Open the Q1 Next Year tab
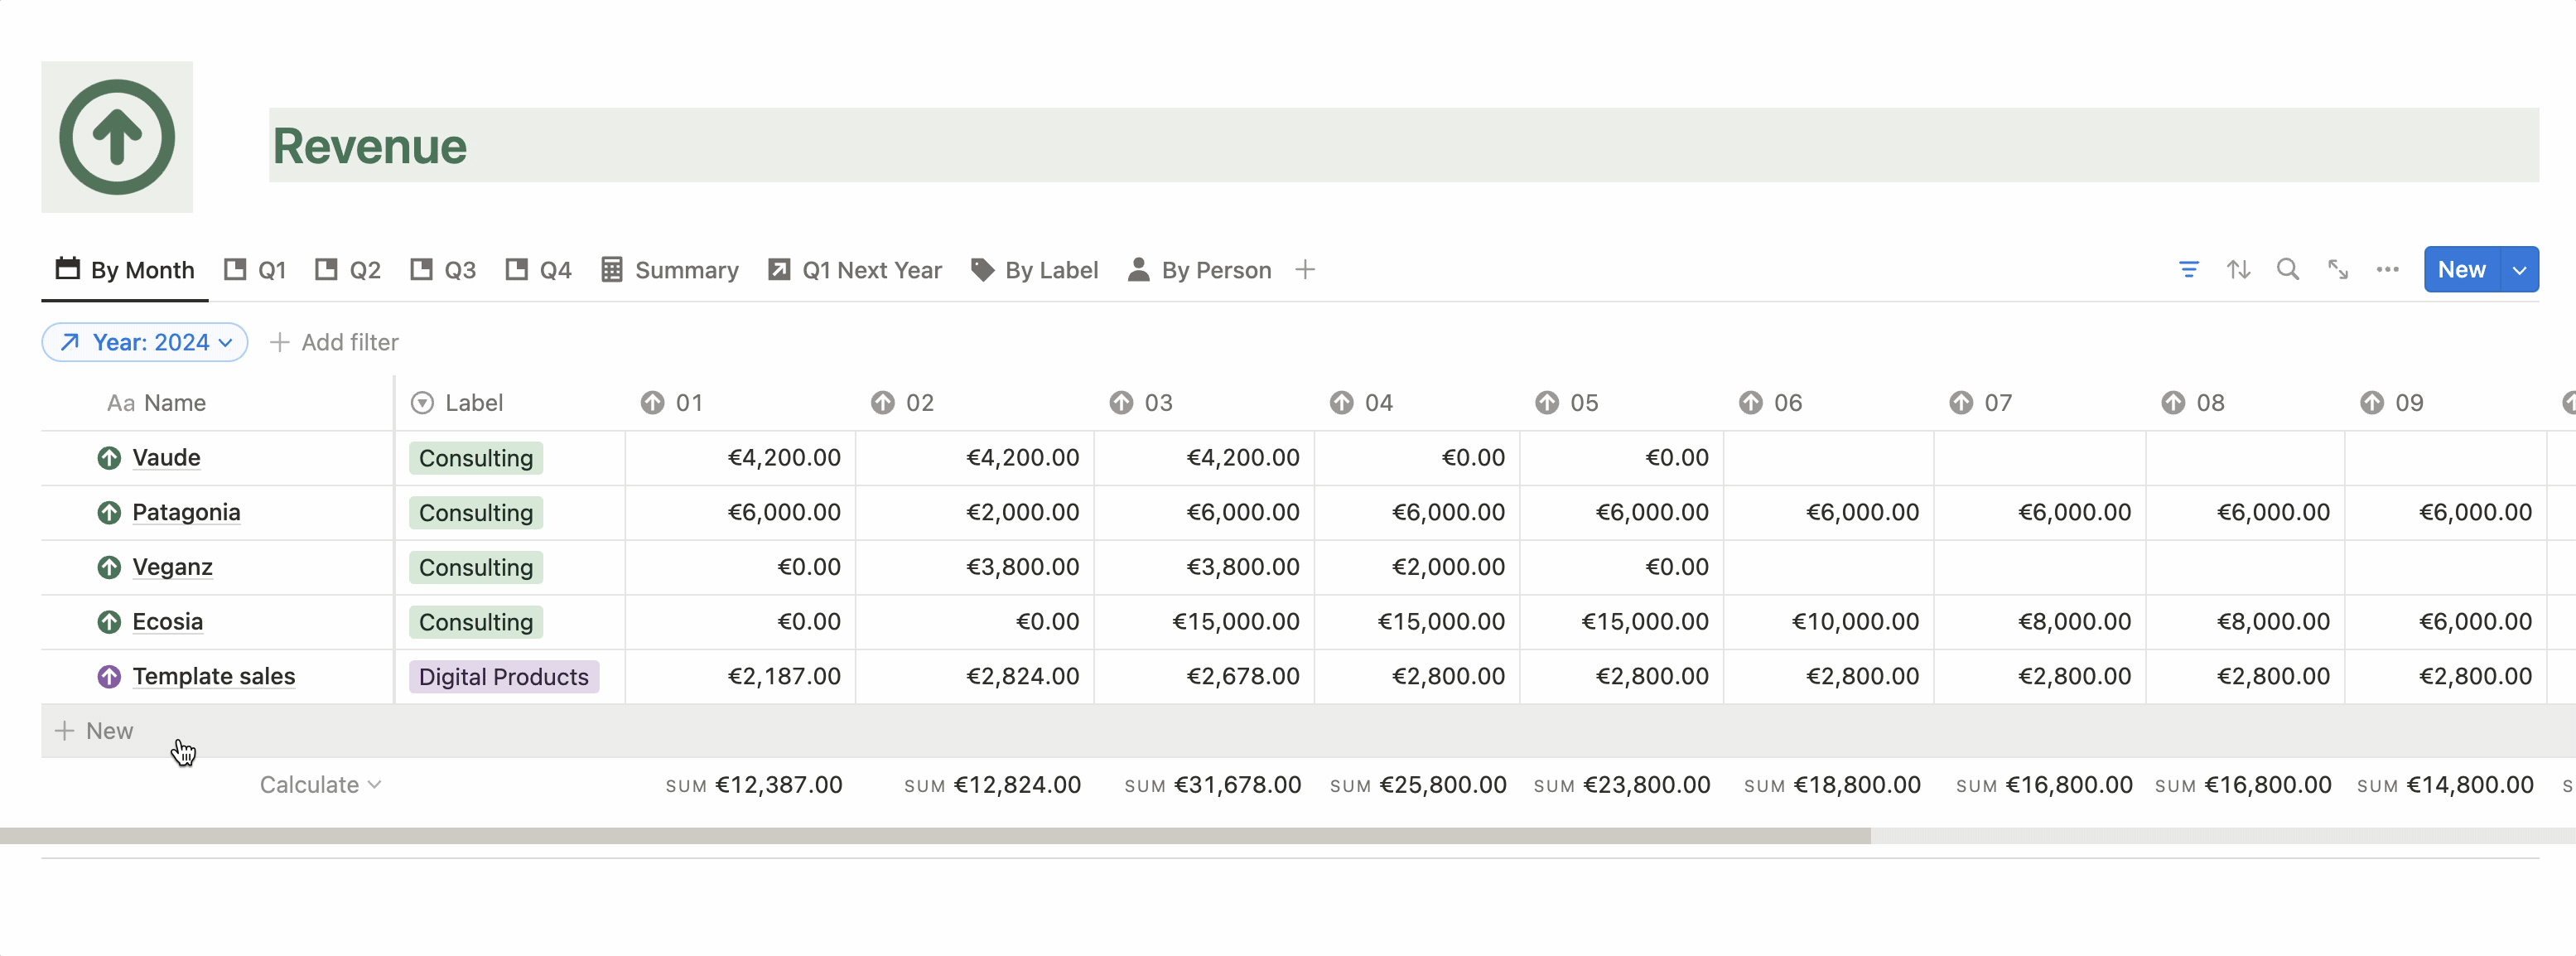The width and height of the screenshot is (2576, 956). click(x=854, y=270)
